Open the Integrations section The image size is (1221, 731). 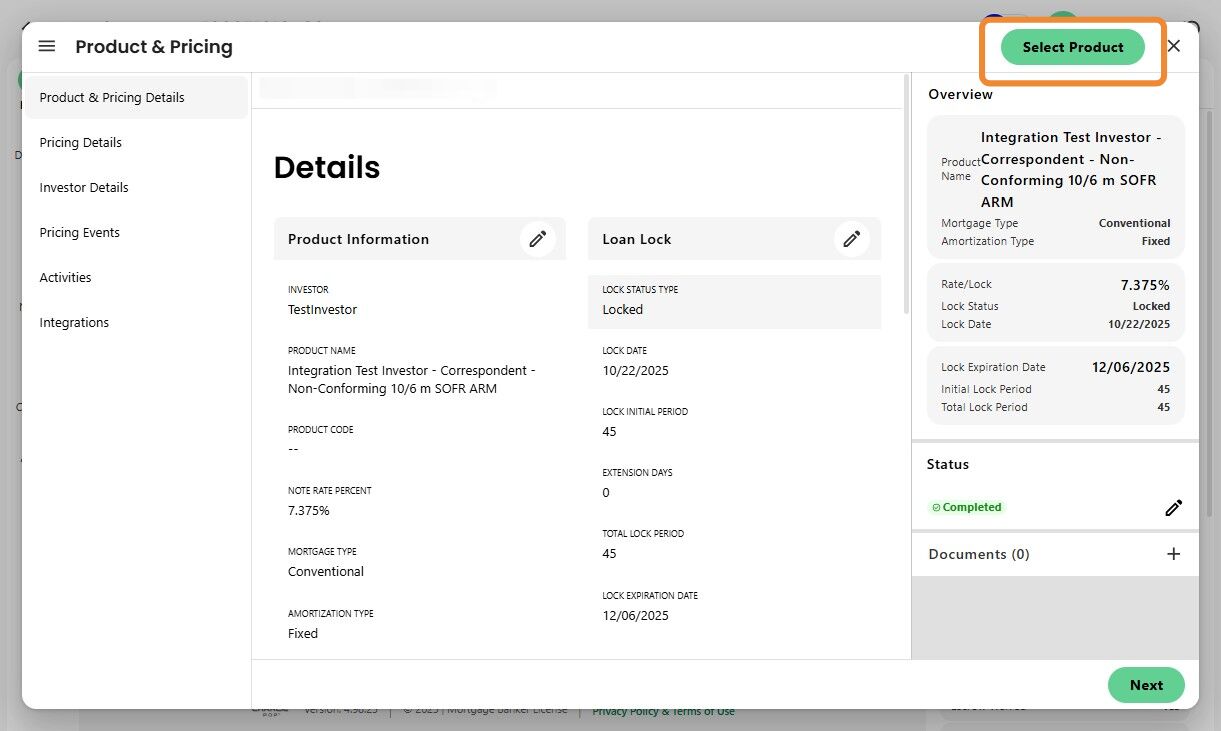(74, 323)
